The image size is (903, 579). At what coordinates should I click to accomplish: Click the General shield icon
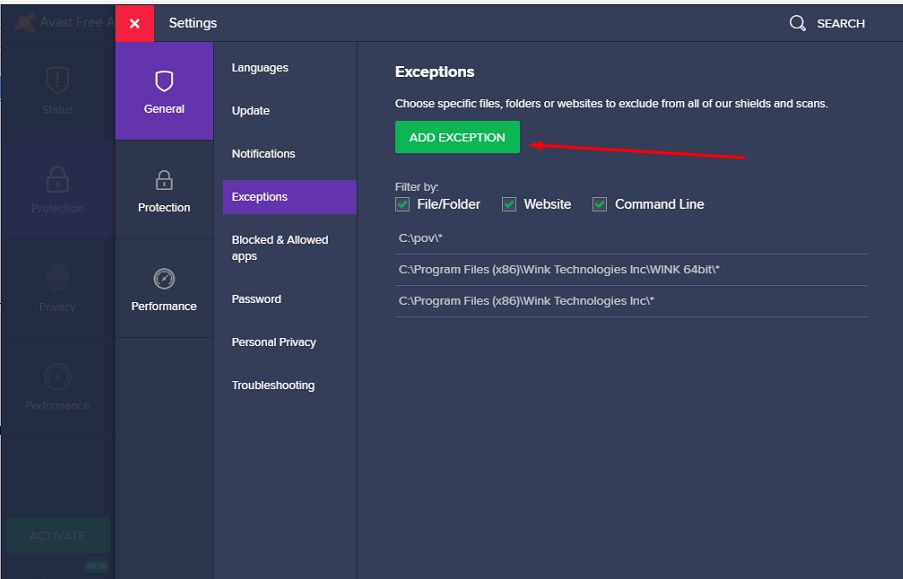tap(164, 82)
